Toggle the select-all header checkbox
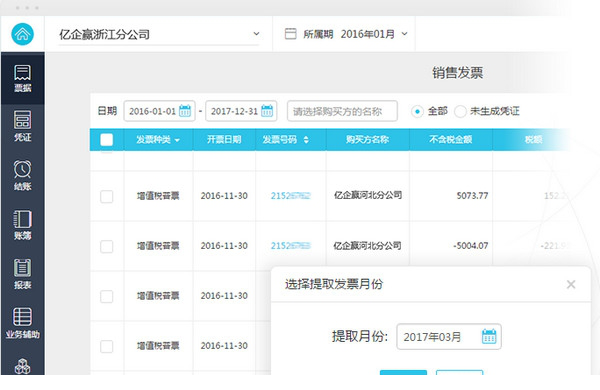The image size is (600, 390). pyautogui.click(x=106, y=140)
